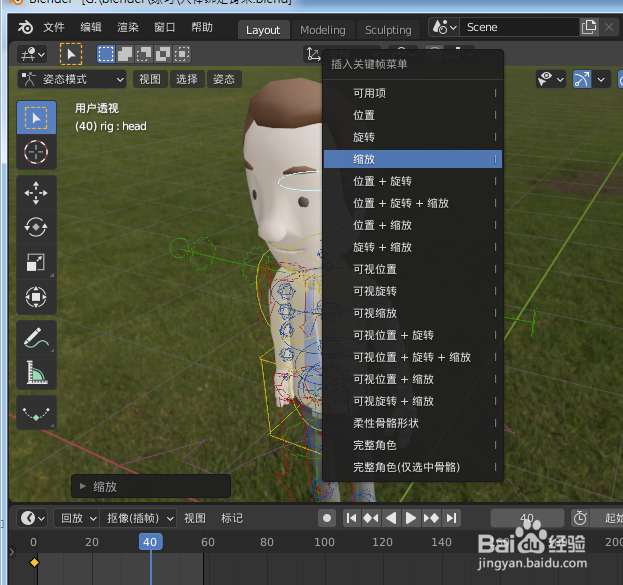
Task: Select the Scale tool
Action: 36,262
